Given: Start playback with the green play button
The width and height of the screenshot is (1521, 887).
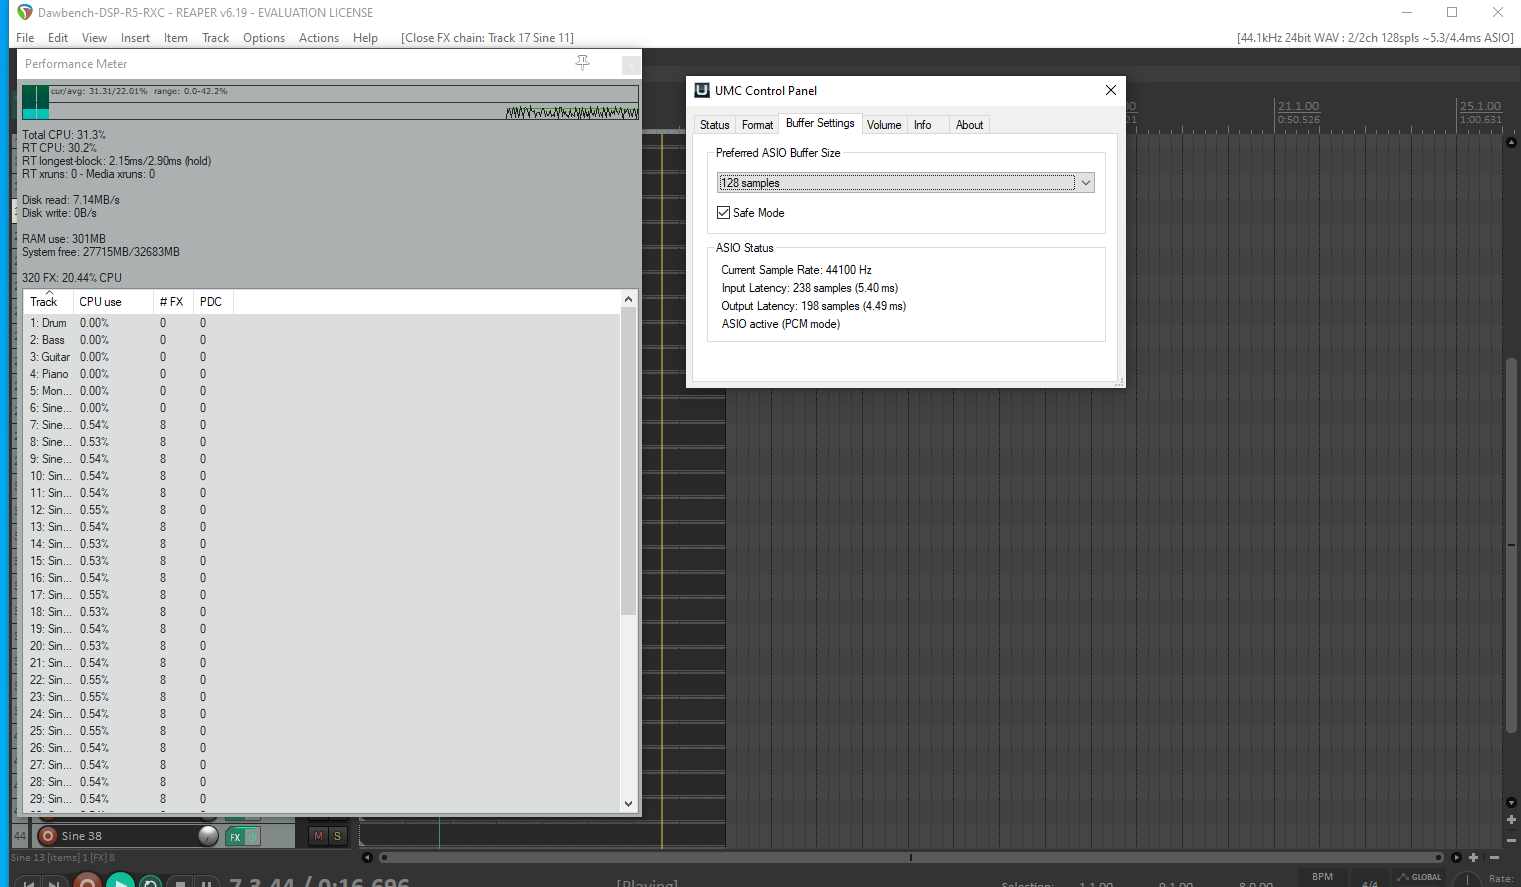Looking at the screenshot, I should pyautogui.click(x=120, y=881).
